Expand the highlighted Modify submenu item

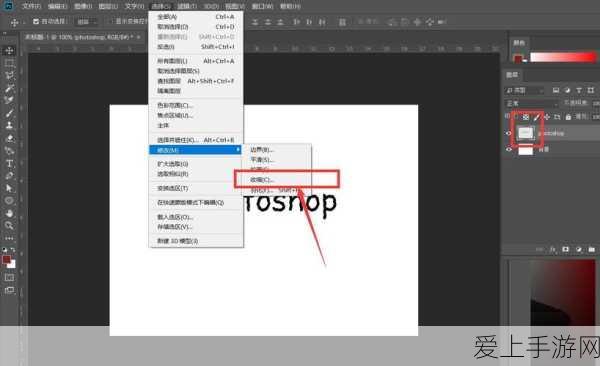[x=196, y=150]
